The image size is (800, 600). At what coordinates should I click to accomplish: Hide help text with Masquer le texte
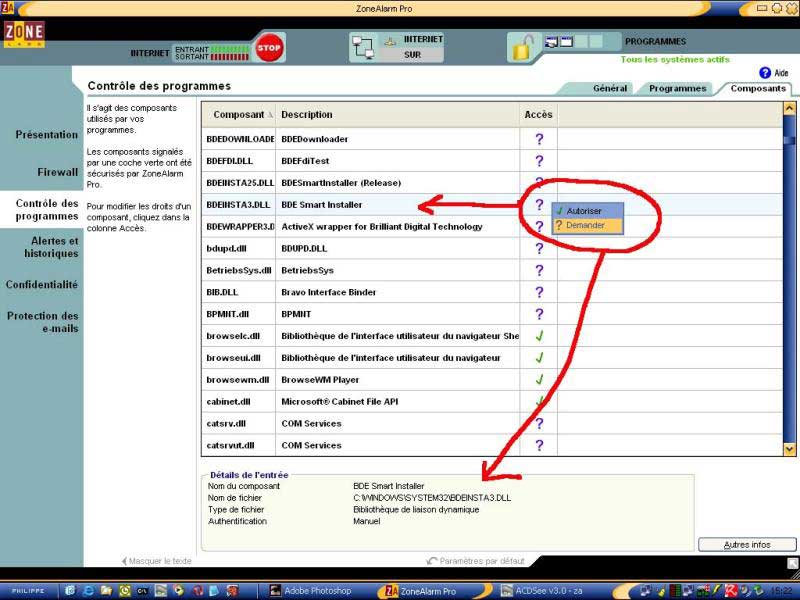point(156,561)
